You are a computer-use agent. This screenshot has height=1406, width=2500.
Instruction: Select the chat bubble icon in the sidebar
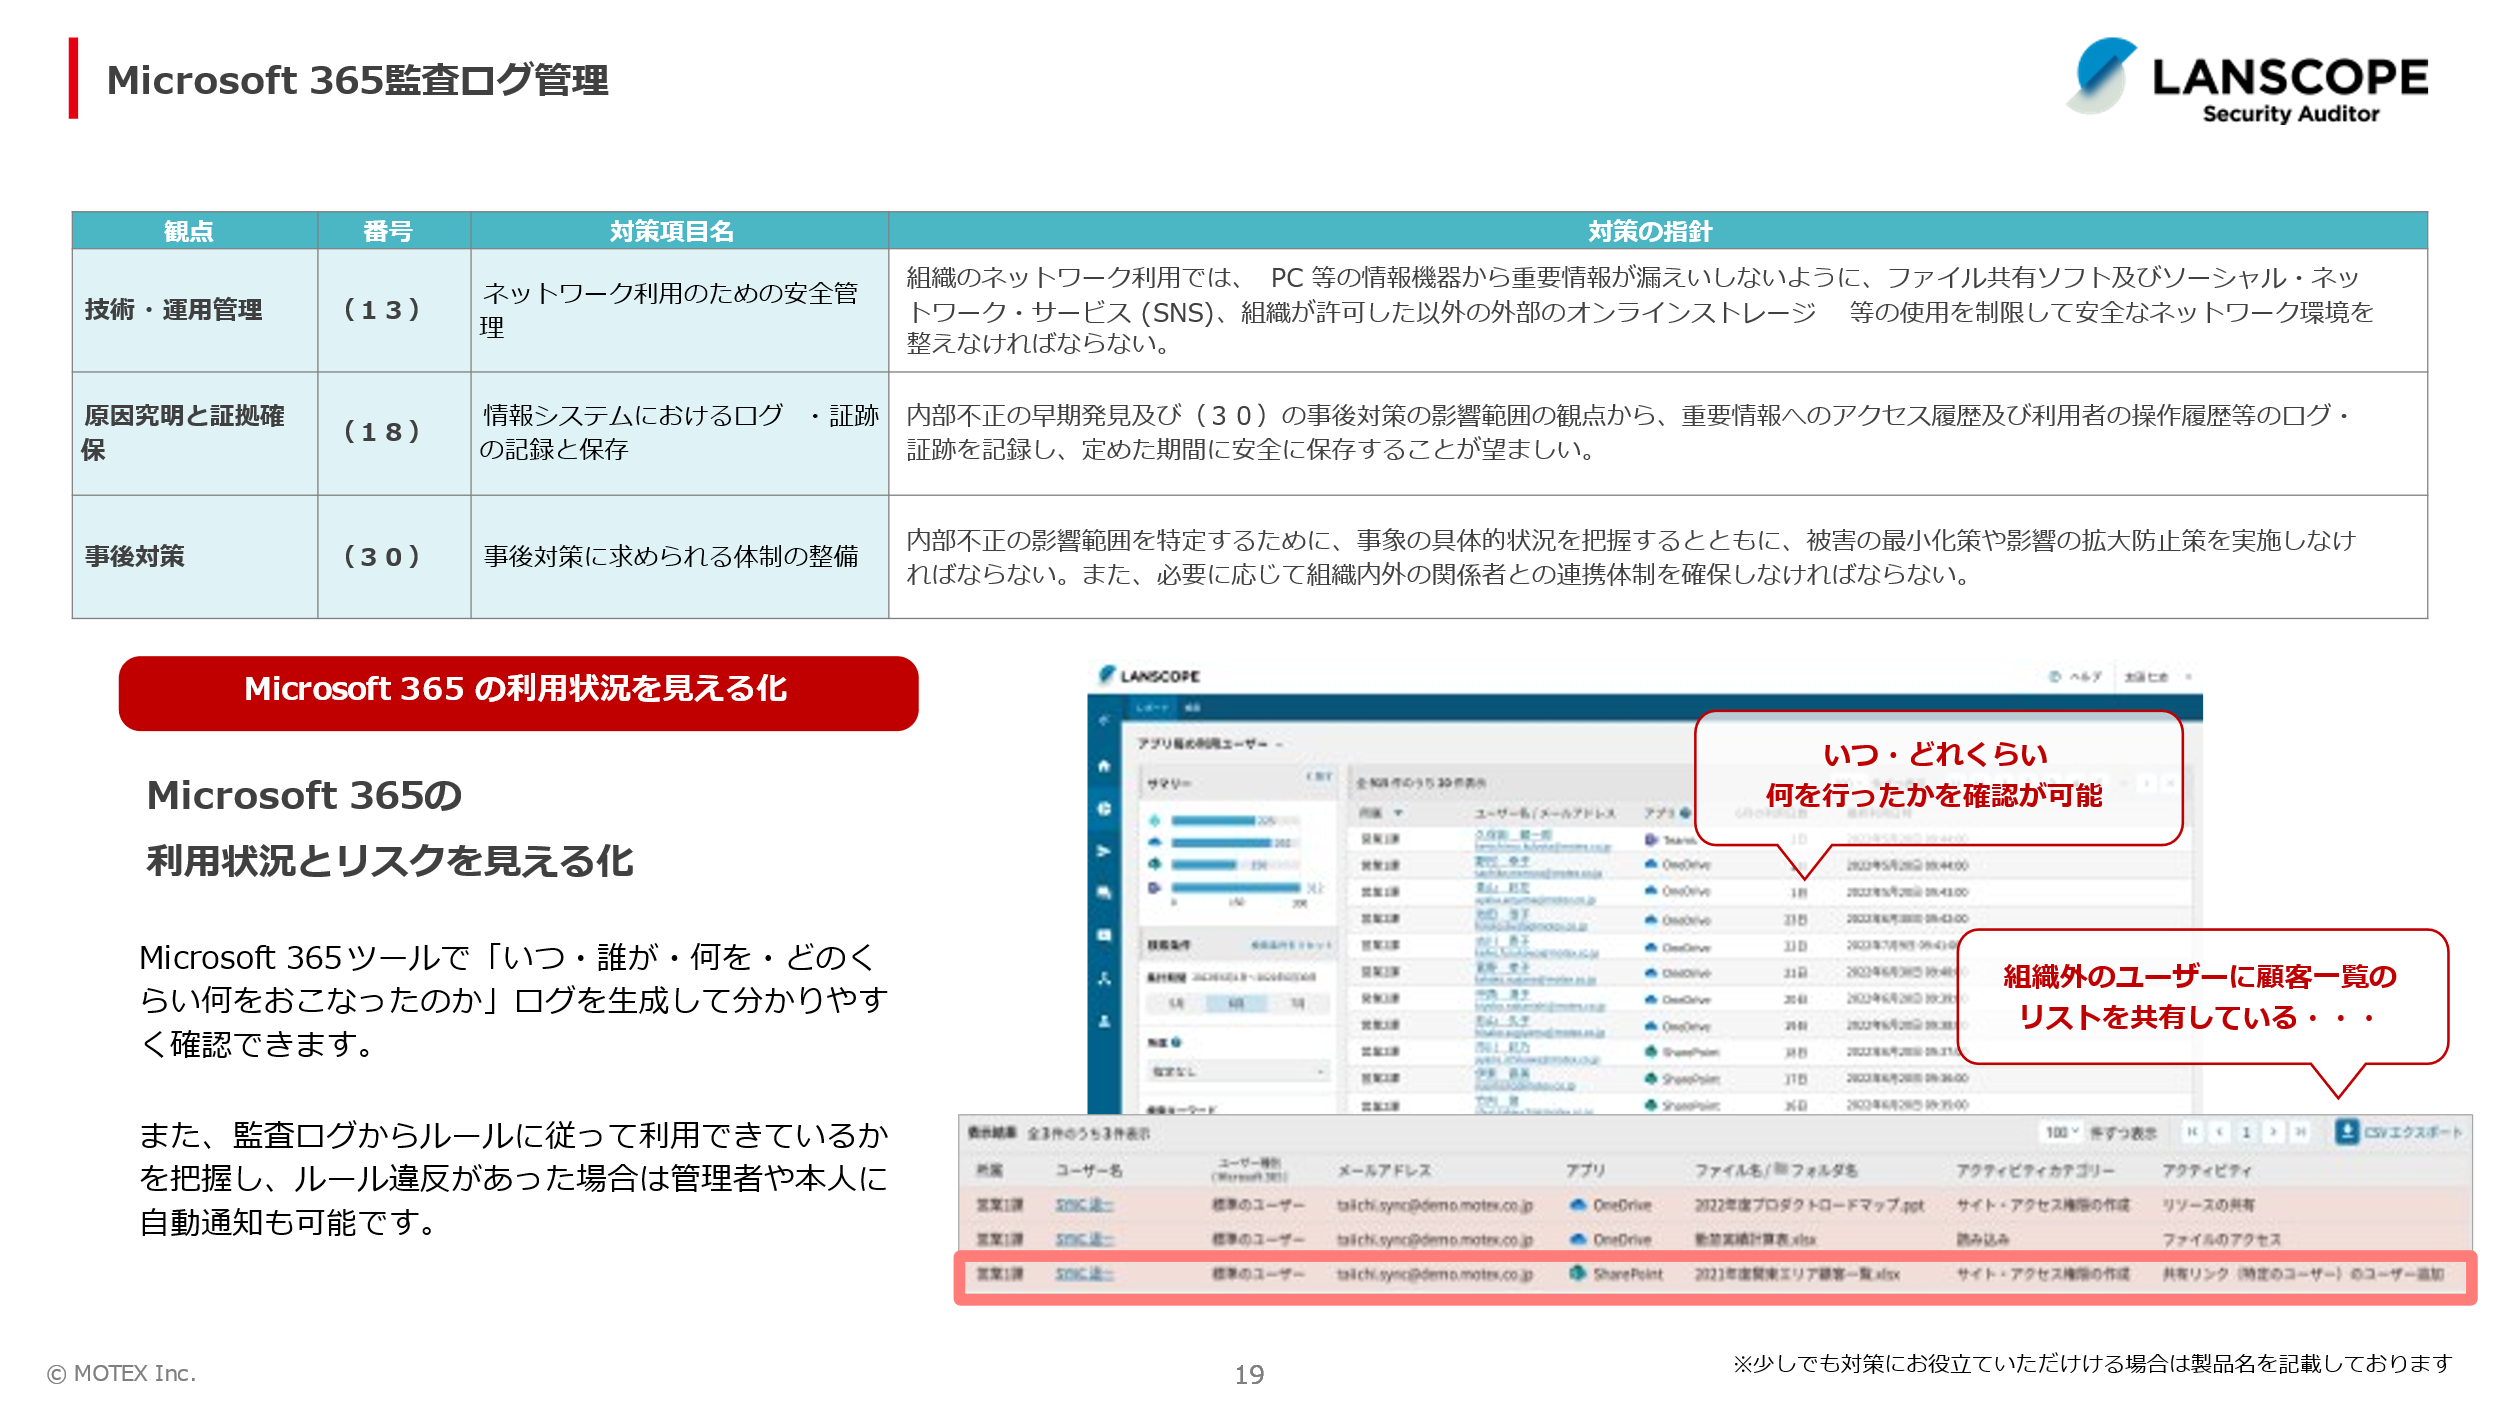coord(1104,892)
